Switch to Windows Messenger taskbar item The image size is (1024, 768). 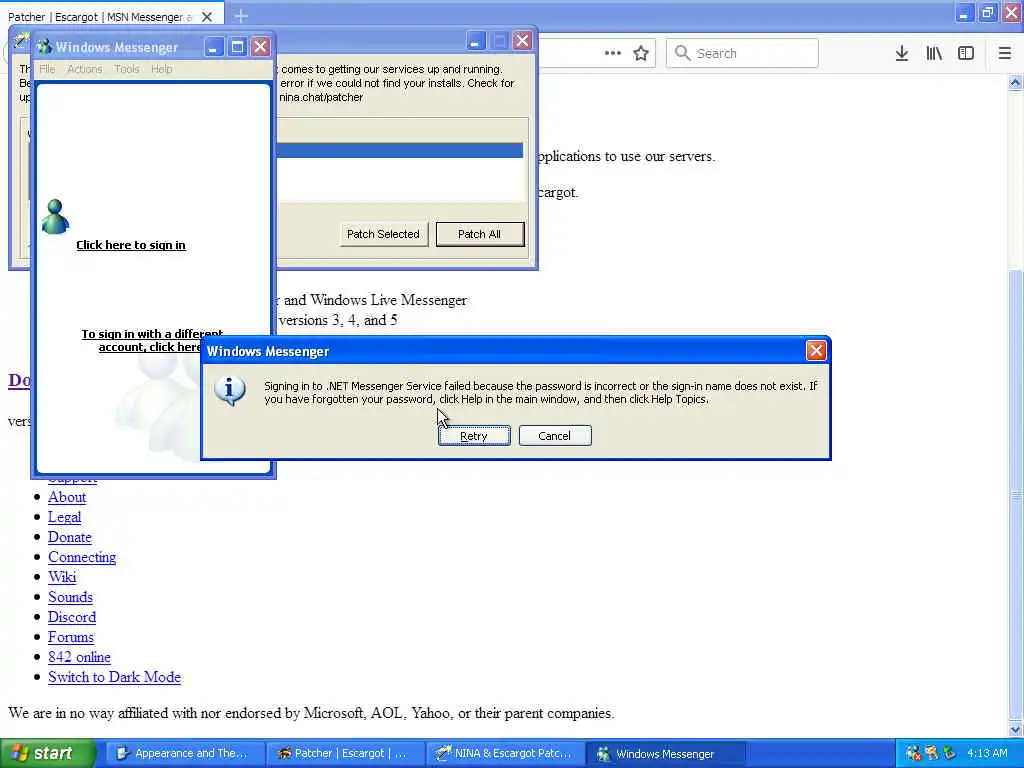[x=665, y=754]
